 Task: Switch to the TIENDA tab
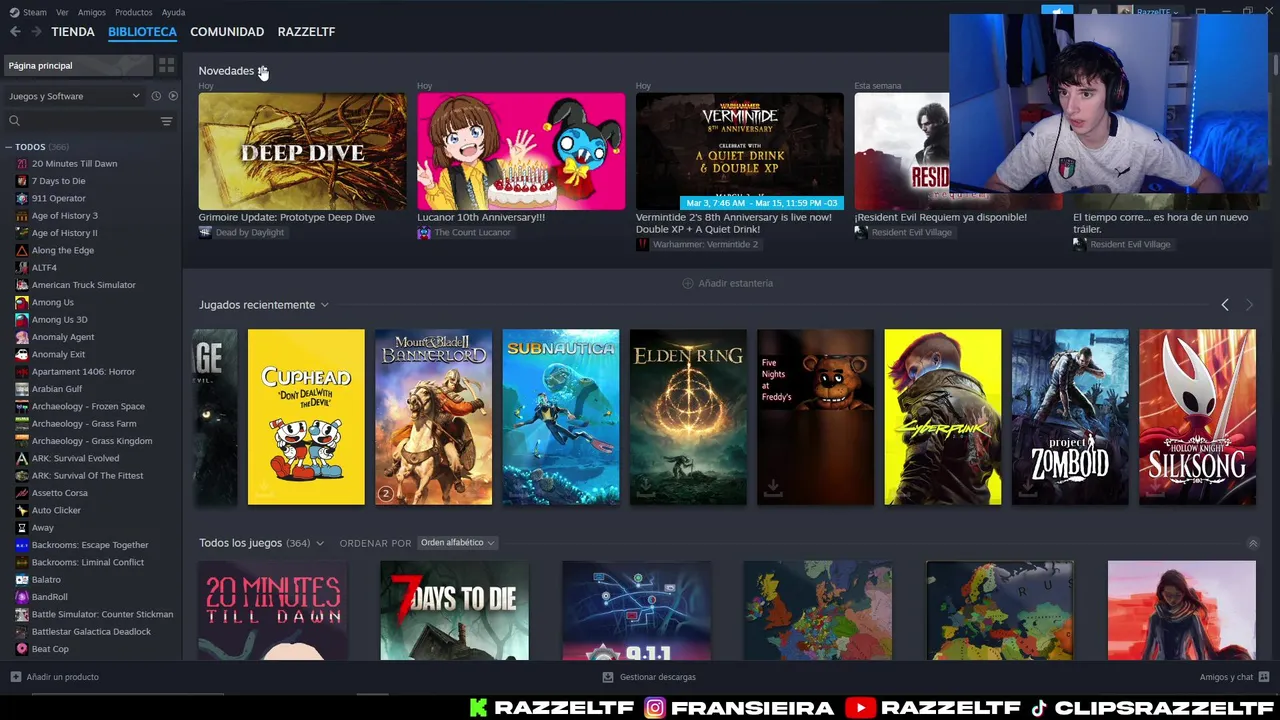73,32
